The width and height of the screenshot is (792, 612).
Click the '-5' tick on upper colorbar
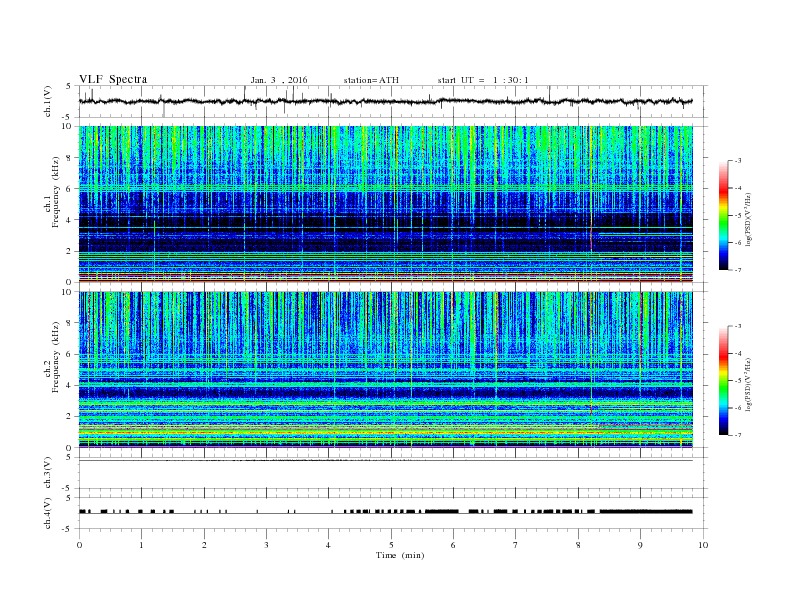click(737, 216)
